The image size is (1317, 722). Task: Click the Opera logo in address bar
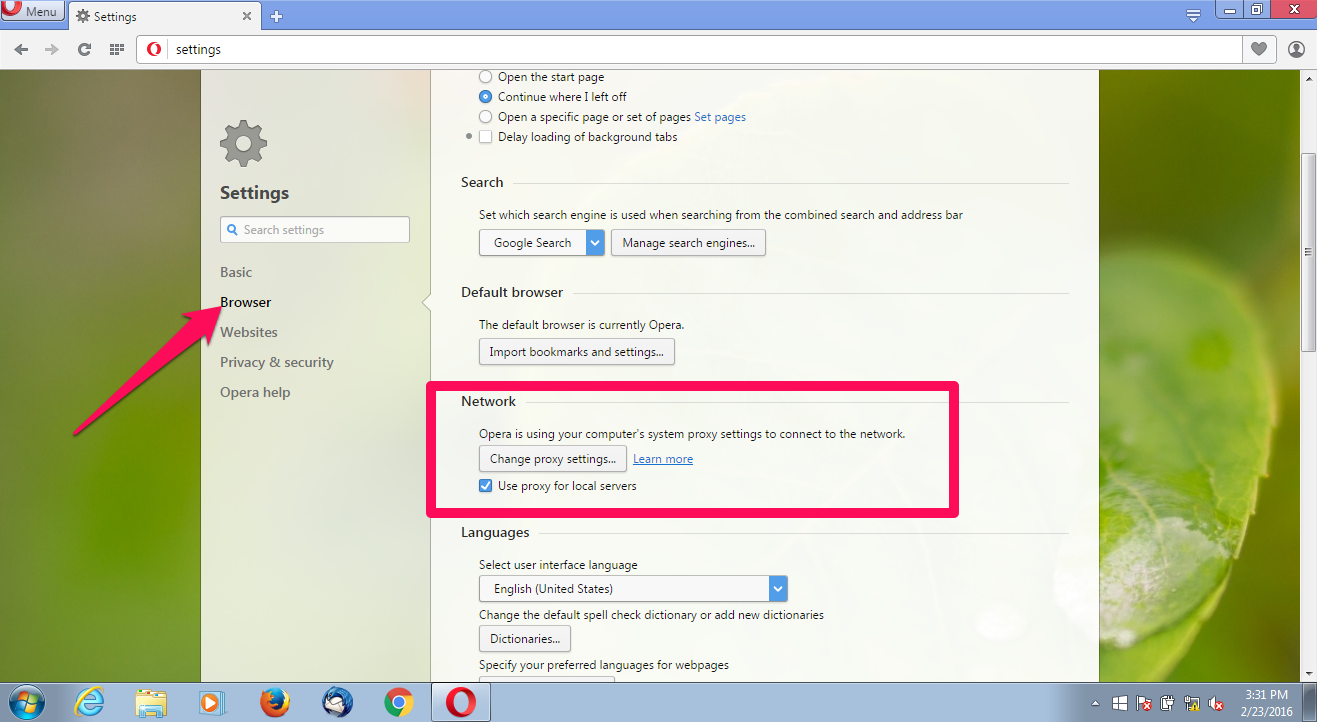coord(154,49)
